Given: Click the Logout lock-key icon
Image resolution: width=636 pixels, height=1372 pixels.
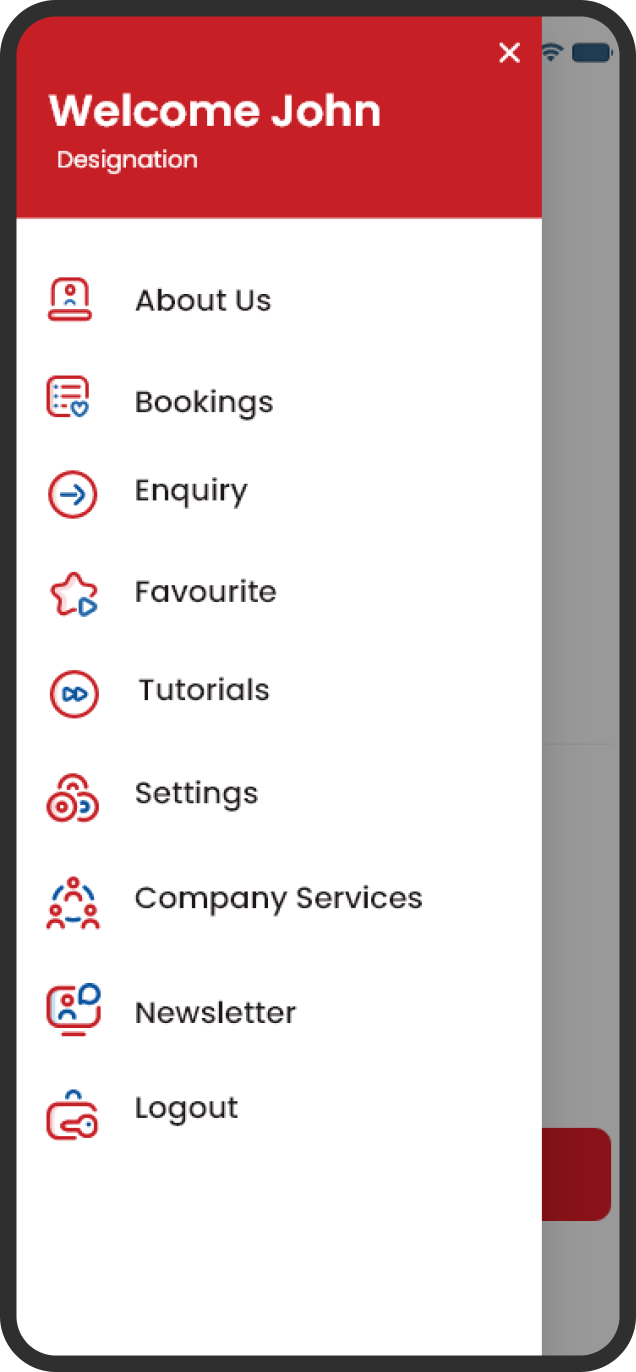Looking at the screenshot, I should click(72, 1114).
